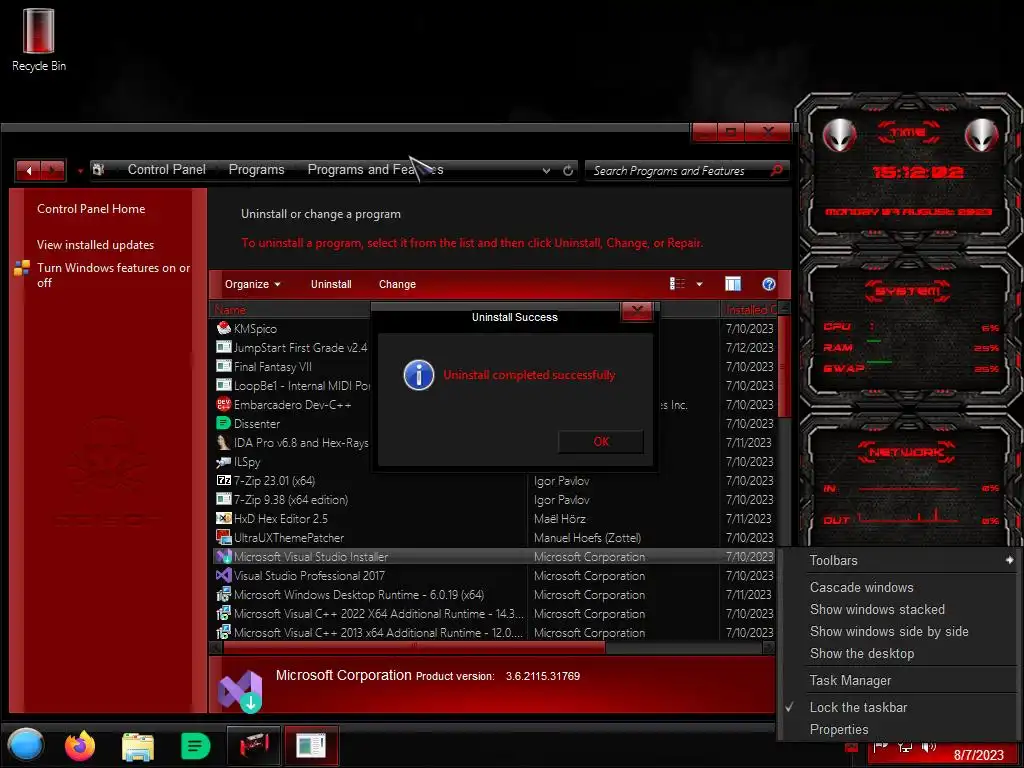
Task: Click Control Panel breadcrumb
Action: coord(167,170)
